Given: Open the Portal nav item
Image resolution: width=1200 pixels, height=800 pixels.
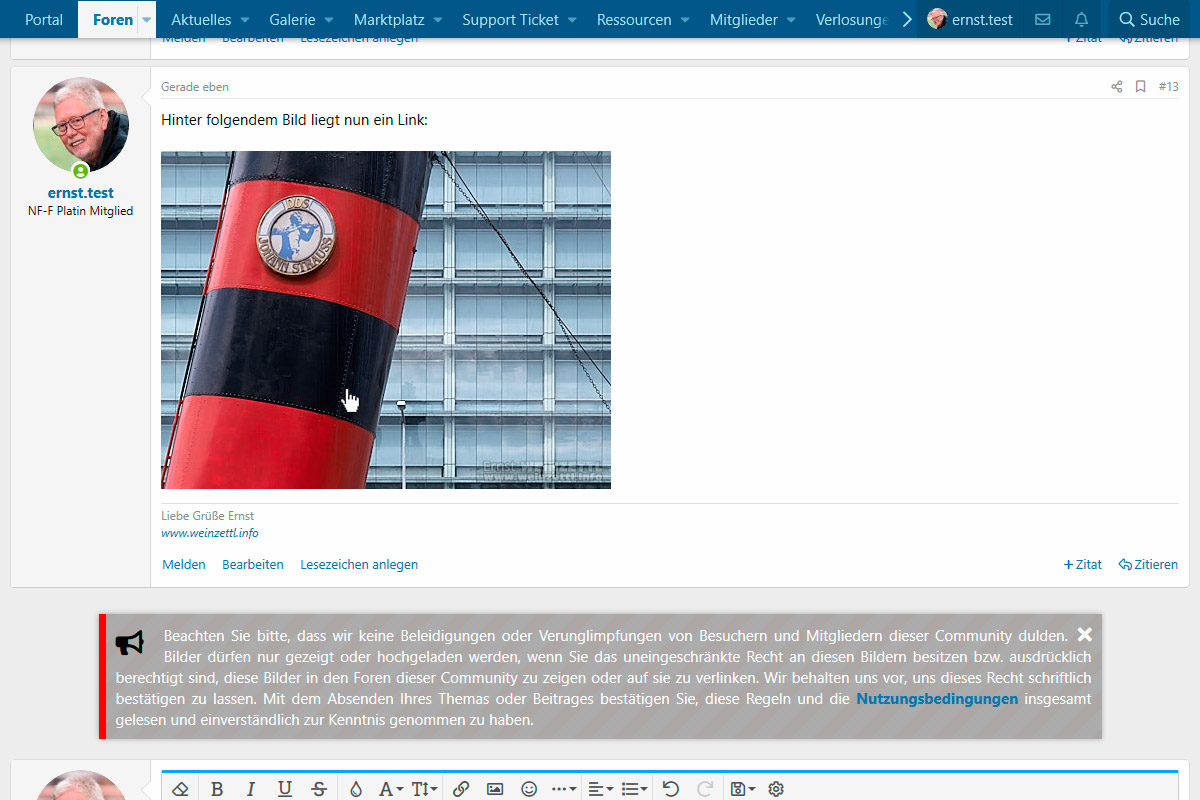Looking at the screenshot, I should tap(44, 19).
